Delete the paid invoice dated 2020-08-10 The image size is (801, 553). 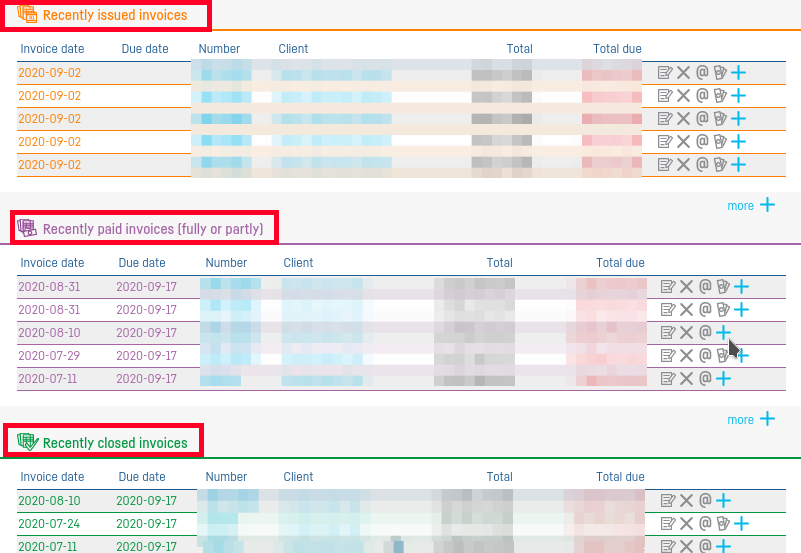coord(687,333)
